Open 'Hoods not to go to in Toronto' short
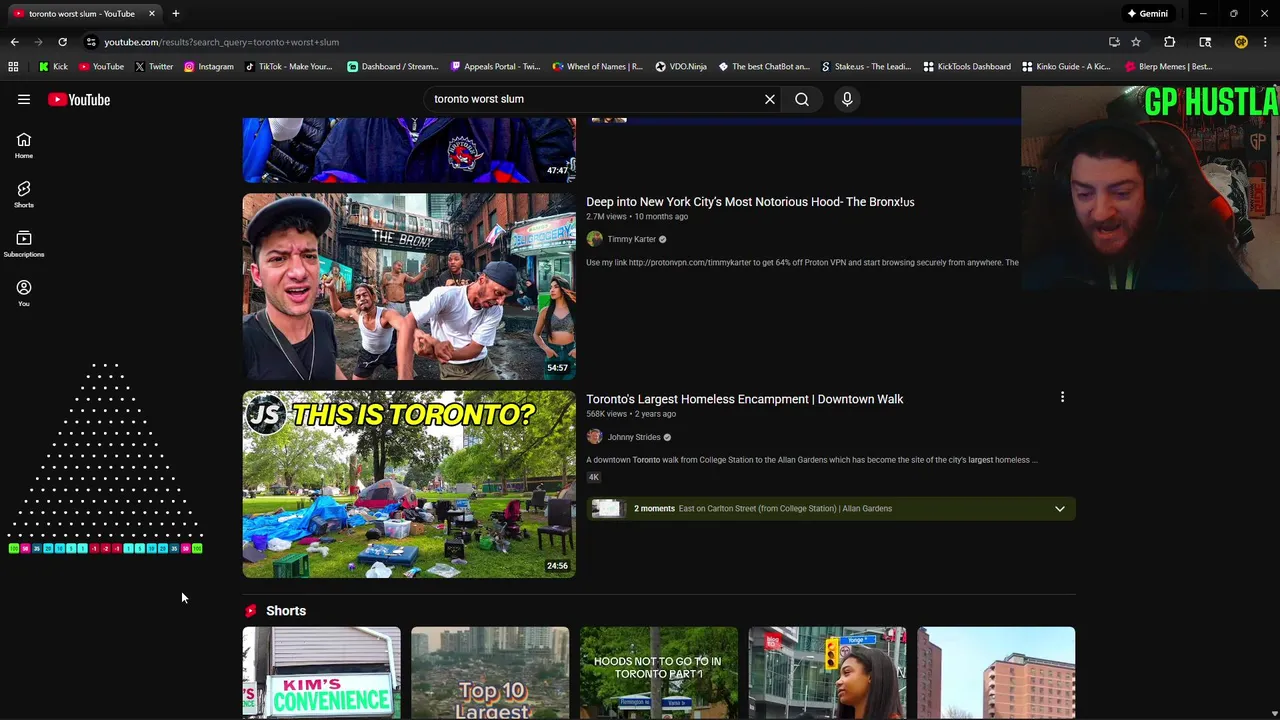The width and height of the screenshot is (1280, 720). tap(659, 673)
